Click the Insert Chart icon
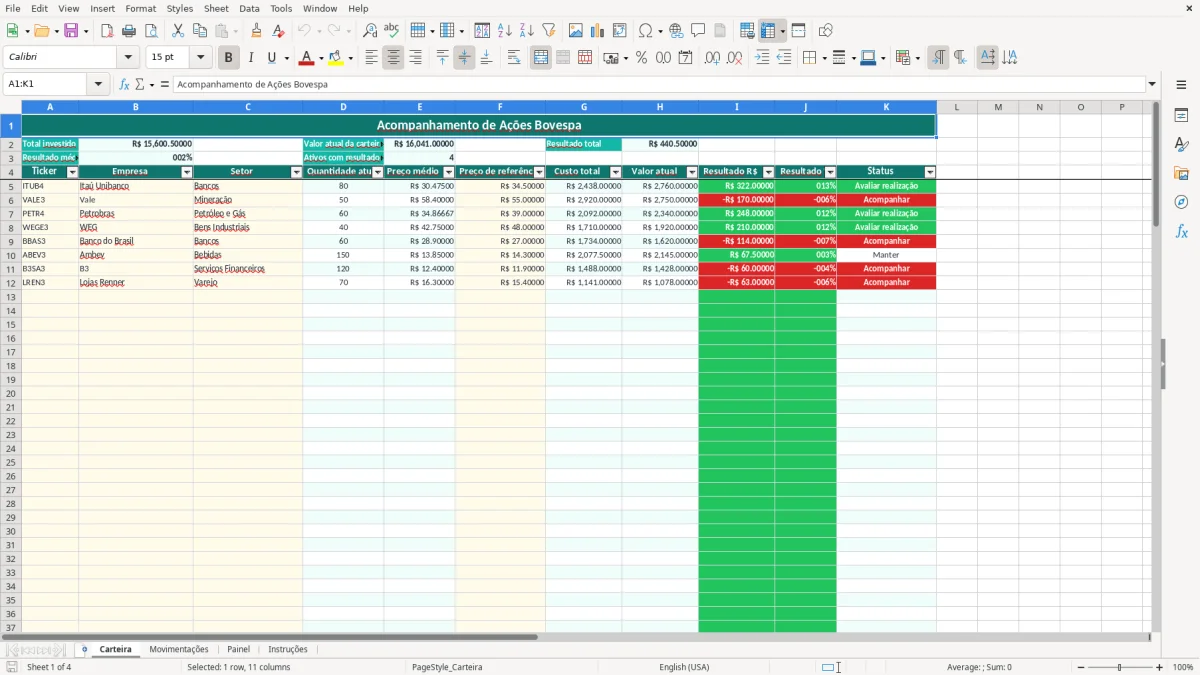1200x675 pixels. [597, 31]
